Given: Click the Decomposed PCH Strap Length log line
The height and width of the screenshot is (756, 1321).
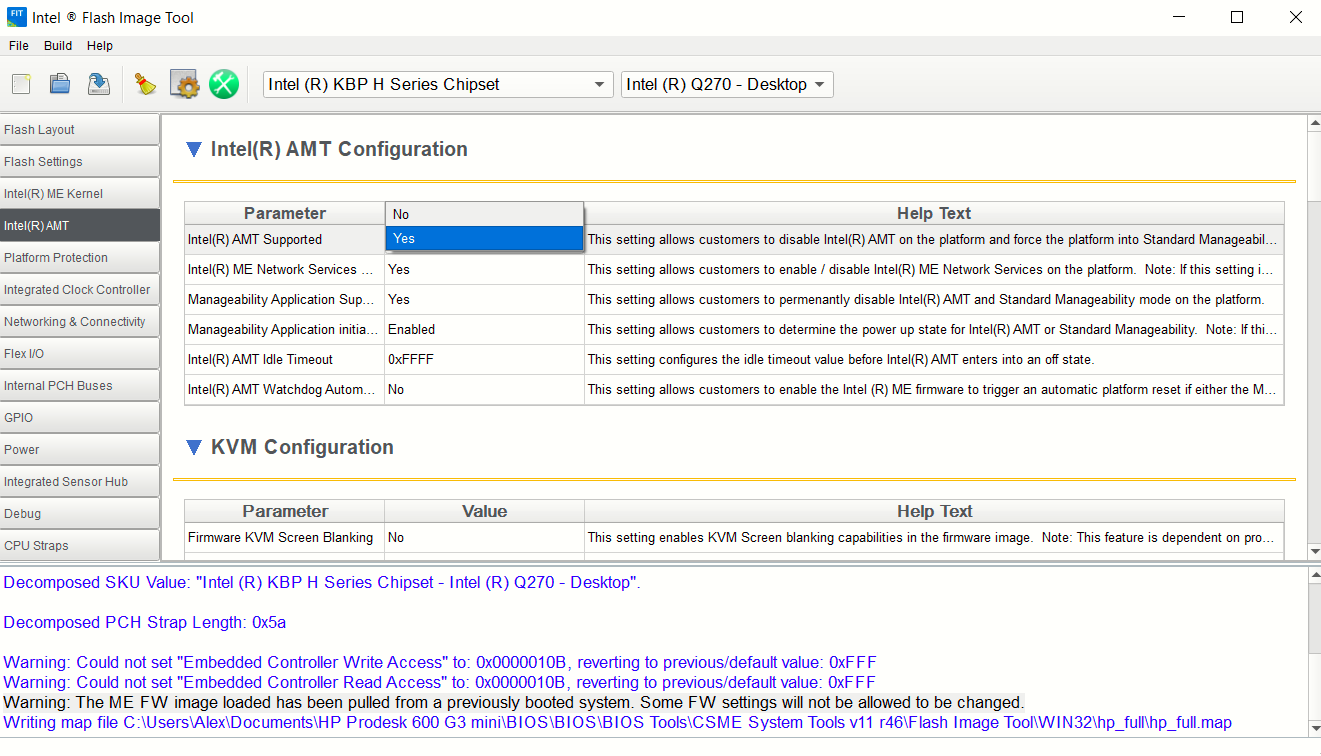Looking at the screenshot, I should pos(145,623).
